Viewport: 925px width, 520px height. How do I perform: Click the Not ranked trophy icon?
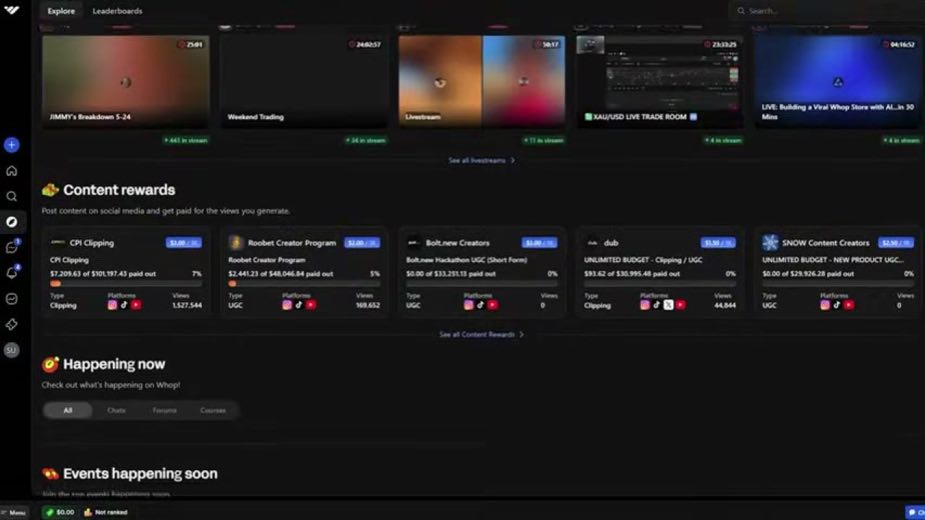coord(88,512)
